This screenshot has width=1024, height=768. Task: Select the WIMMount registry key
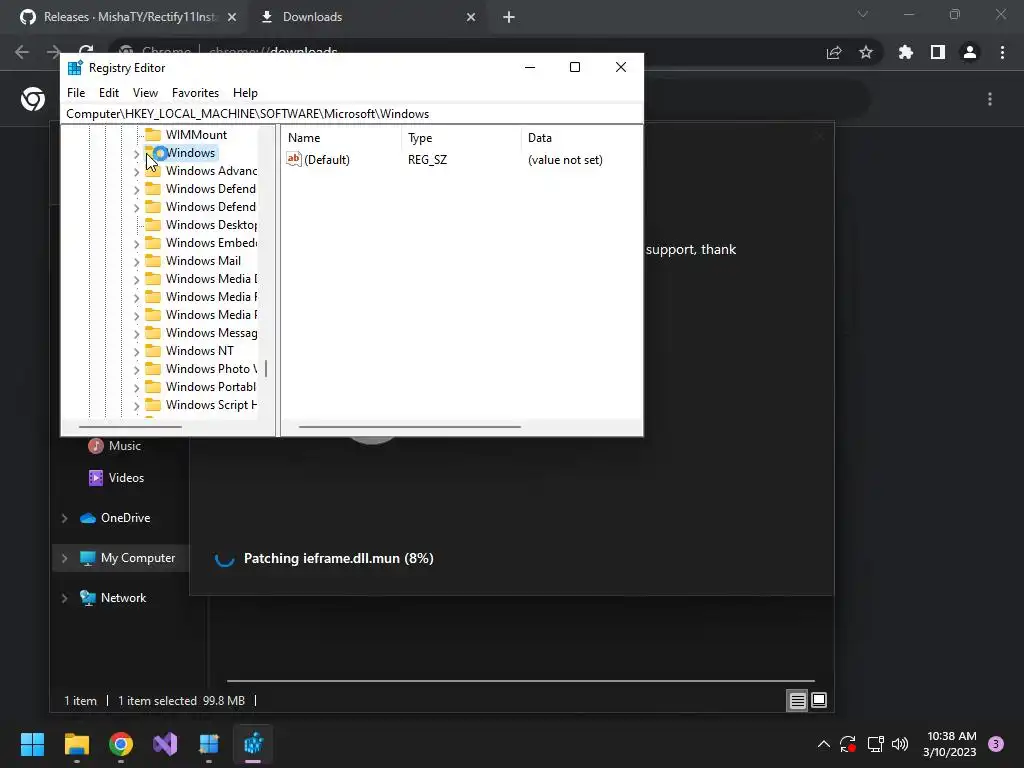(x=196, y=135)
